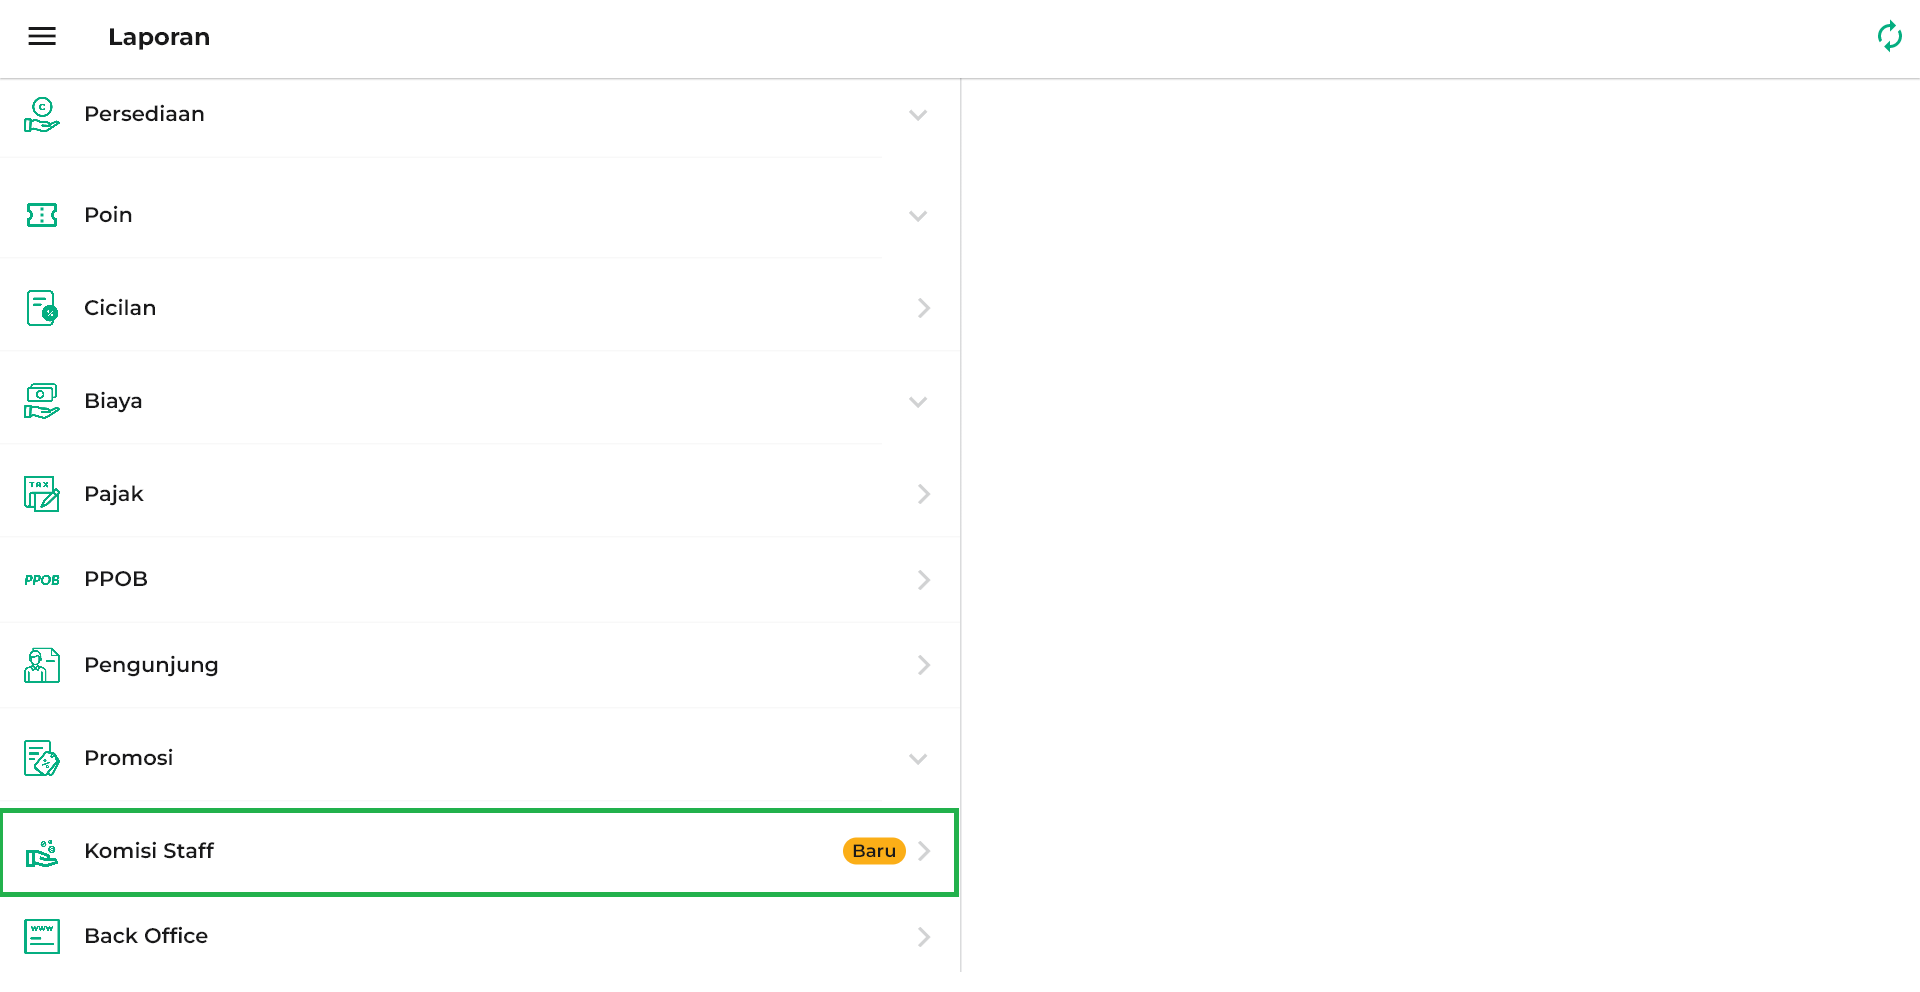The image size is (1920, 992).
Task: Click the Poin ticket icon
Action: tap(42, 215)
